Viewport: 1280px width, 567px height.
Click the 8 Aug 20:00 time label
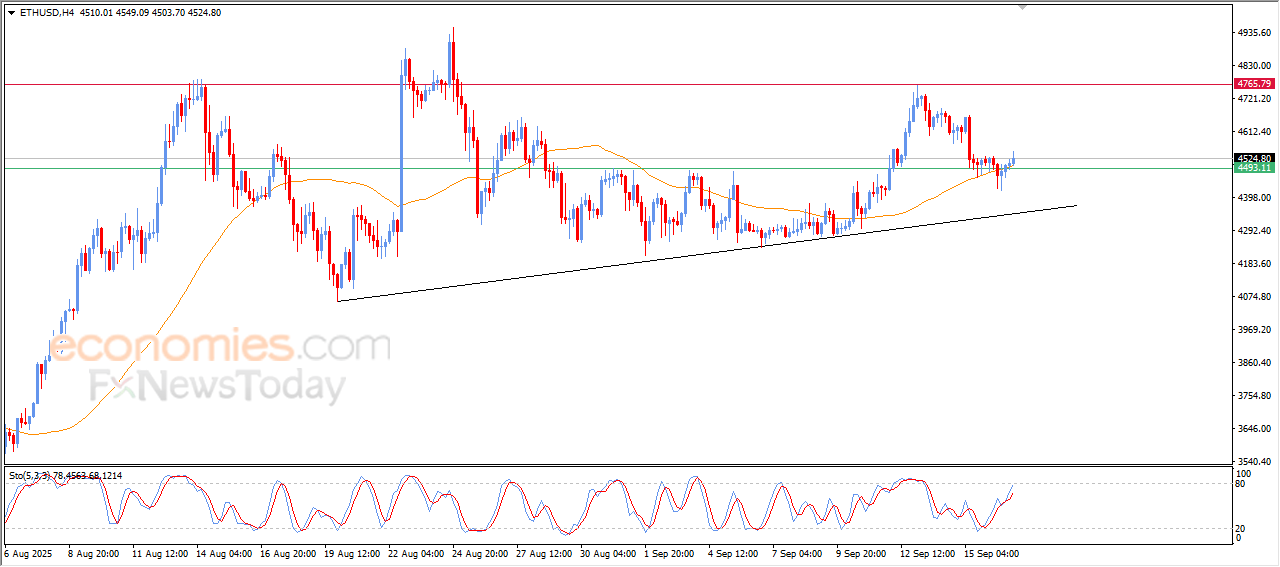click(93, 553)
